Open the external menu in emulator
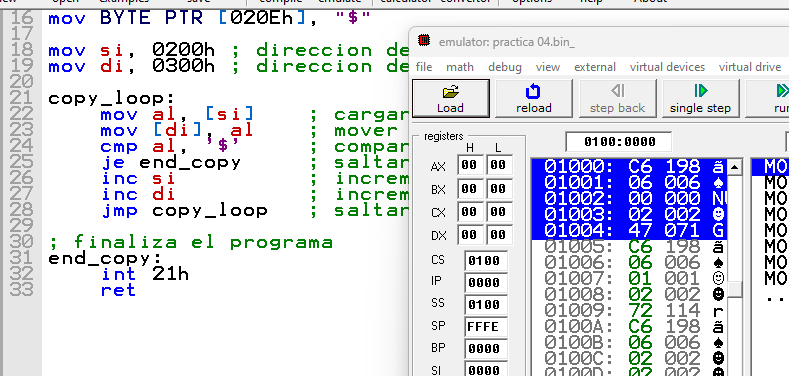The image size is (789, 376). coord(595,67)
